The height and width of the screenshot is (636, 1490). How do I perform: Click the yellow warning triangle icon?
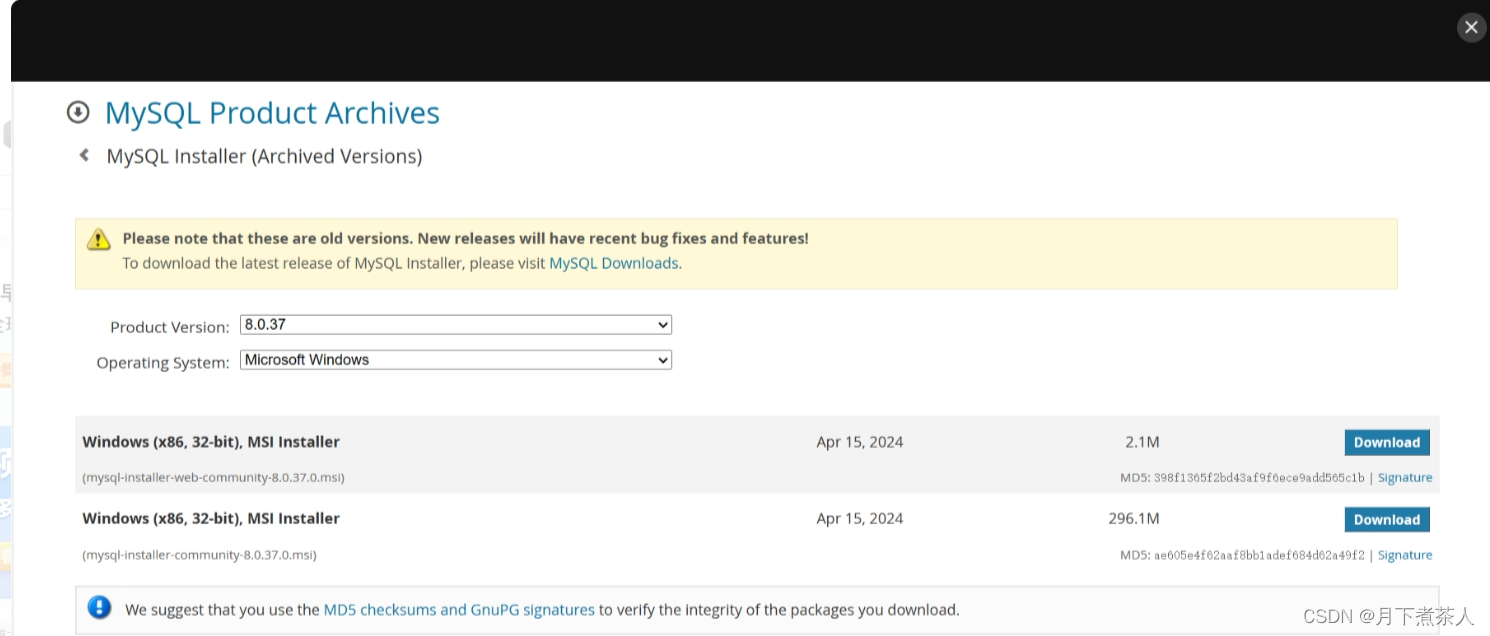pyautogui.click(x=98, y=239)
